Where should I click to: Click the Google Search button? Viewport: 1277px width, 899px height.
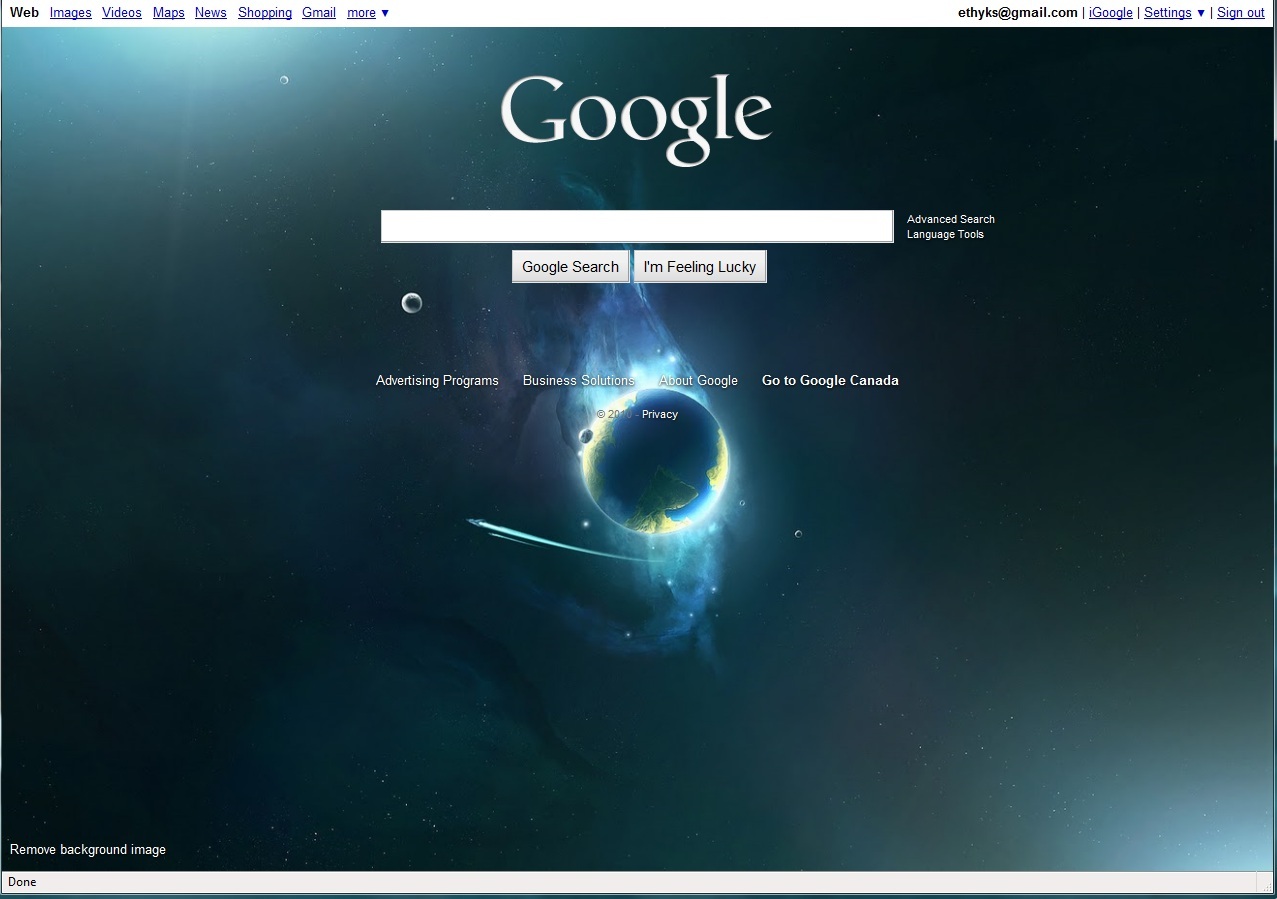(x=570, y=267)
